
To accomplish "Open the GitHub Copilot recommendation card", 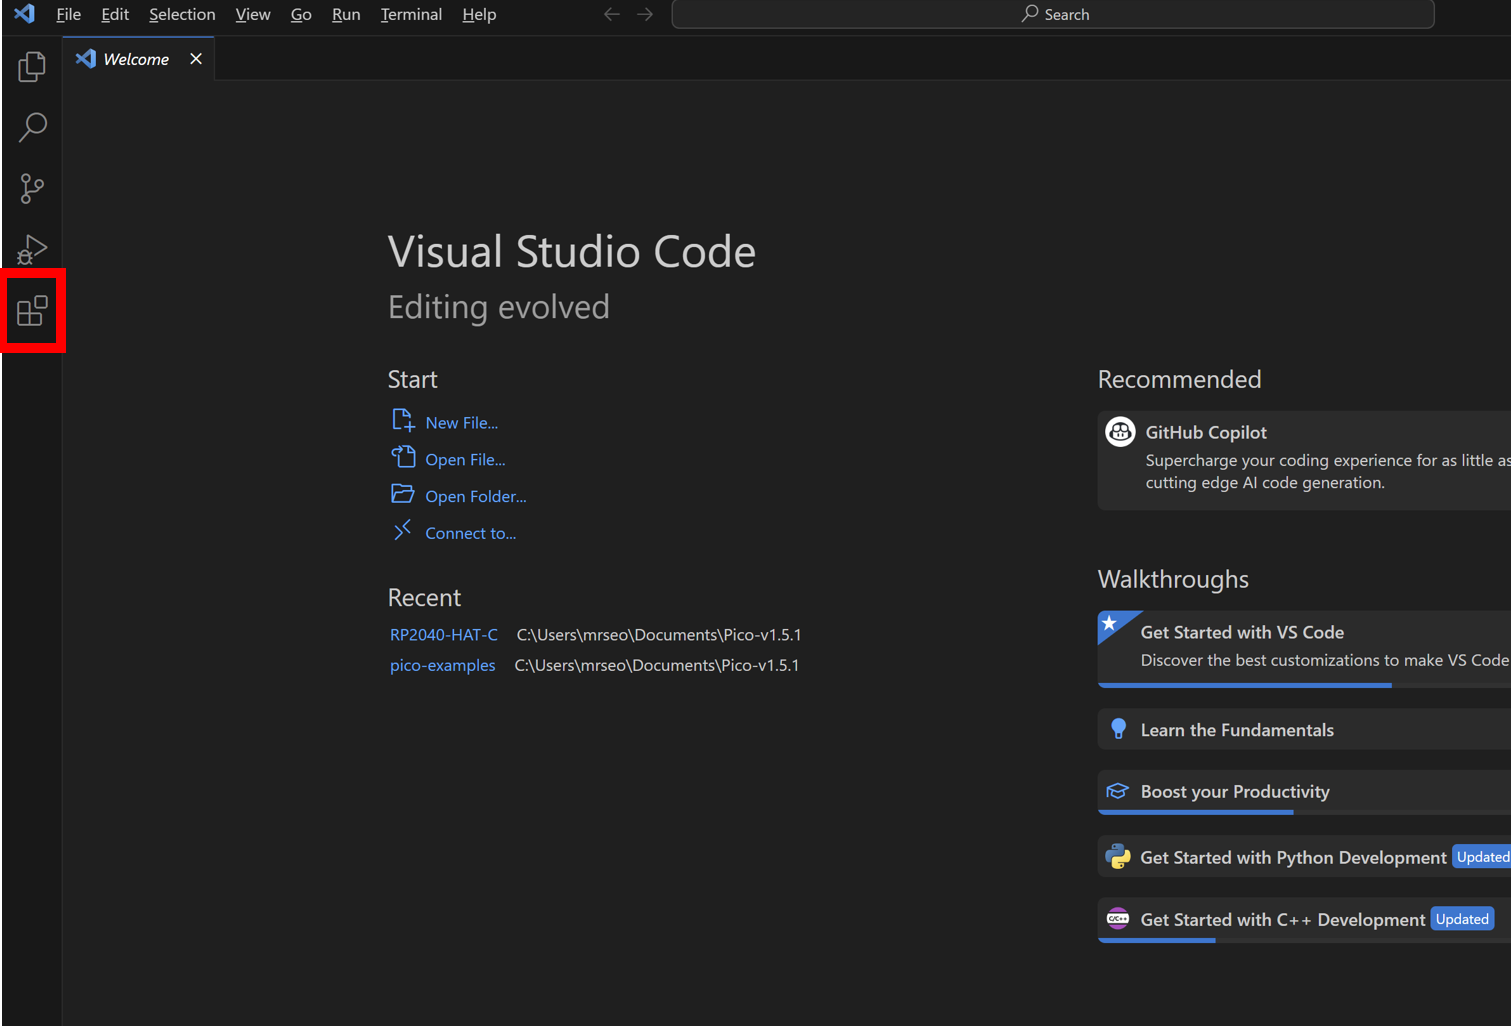I will pos(1304,460).
